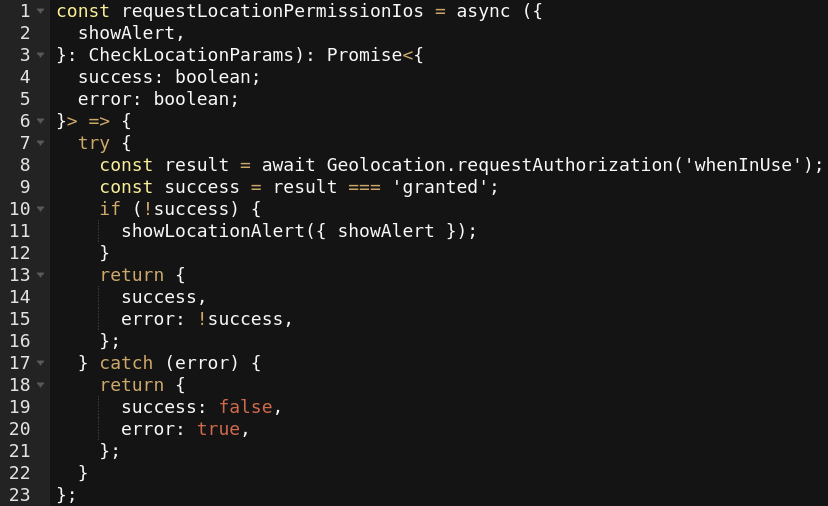Collapse the fold arrow at line 6
Image resolution: width=828 pixels, height=506 pixels.
pos(41,121)
